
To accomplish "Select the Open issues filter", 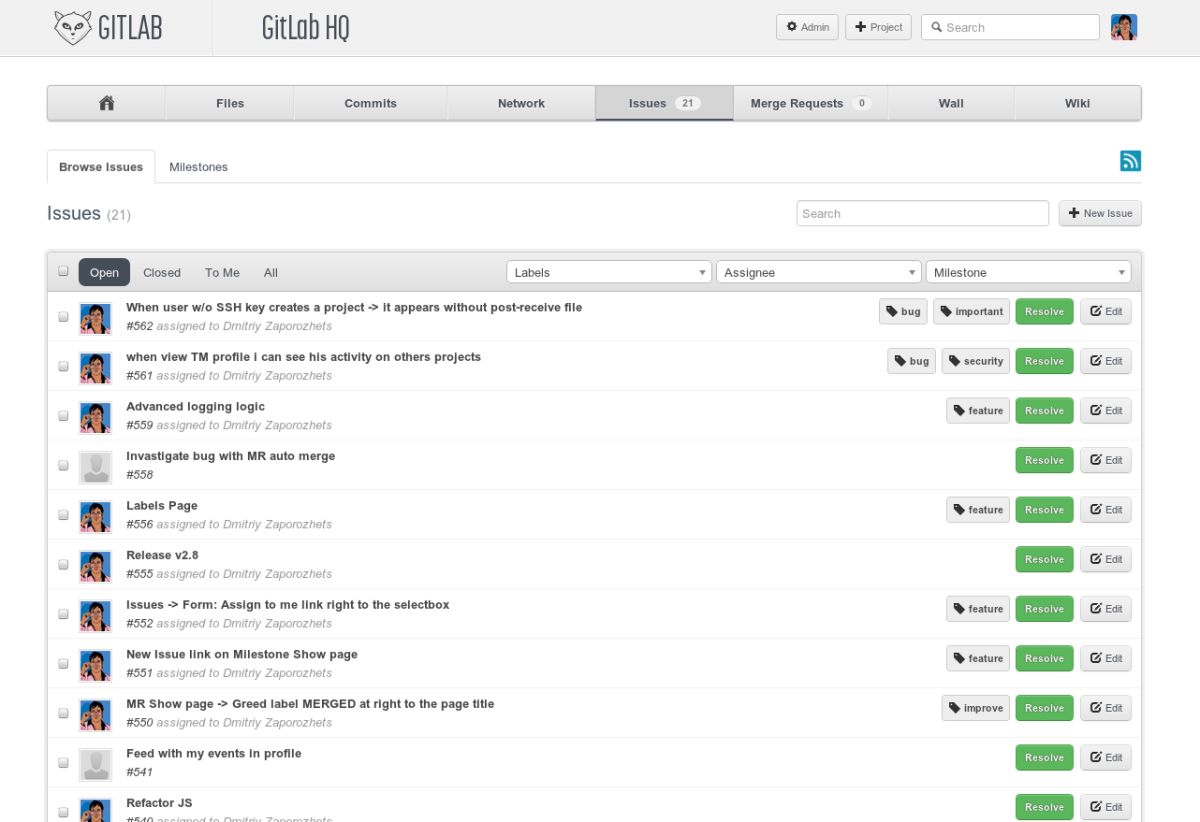I will 104,272.
